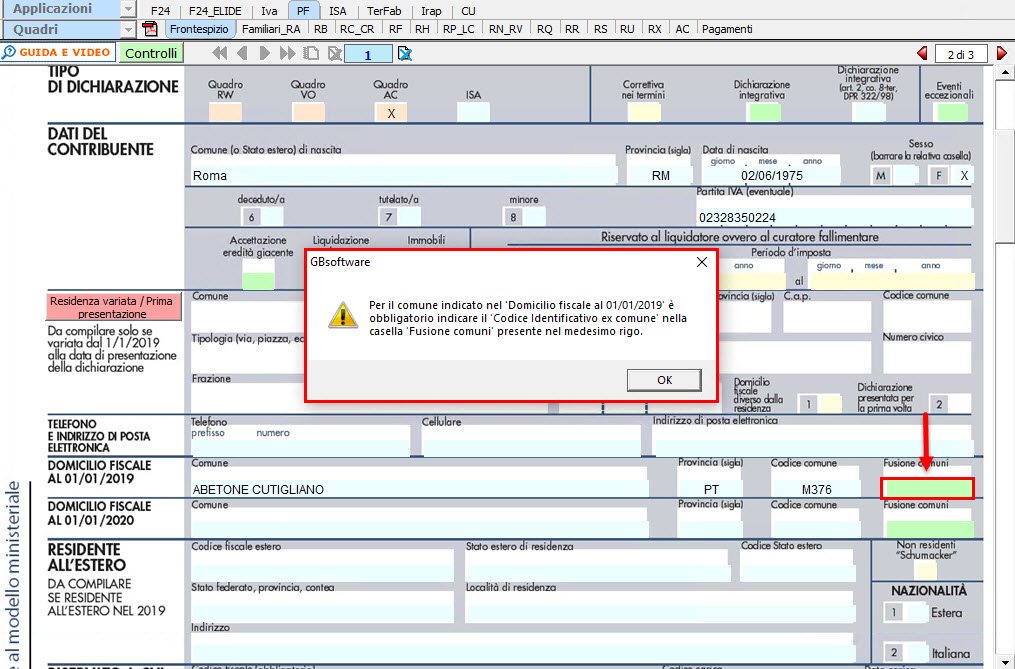Open the Familiari_RA quadro tab

tap(271, 29)
